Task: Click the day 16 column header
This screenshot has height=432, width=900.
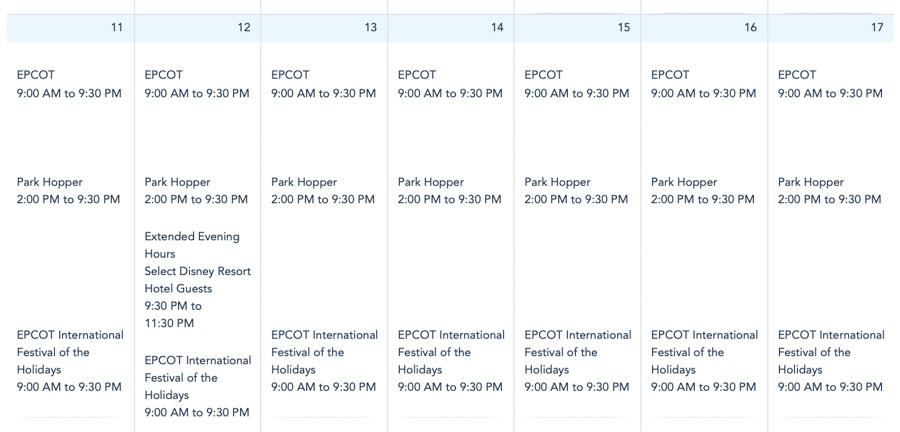Action: 750,27
